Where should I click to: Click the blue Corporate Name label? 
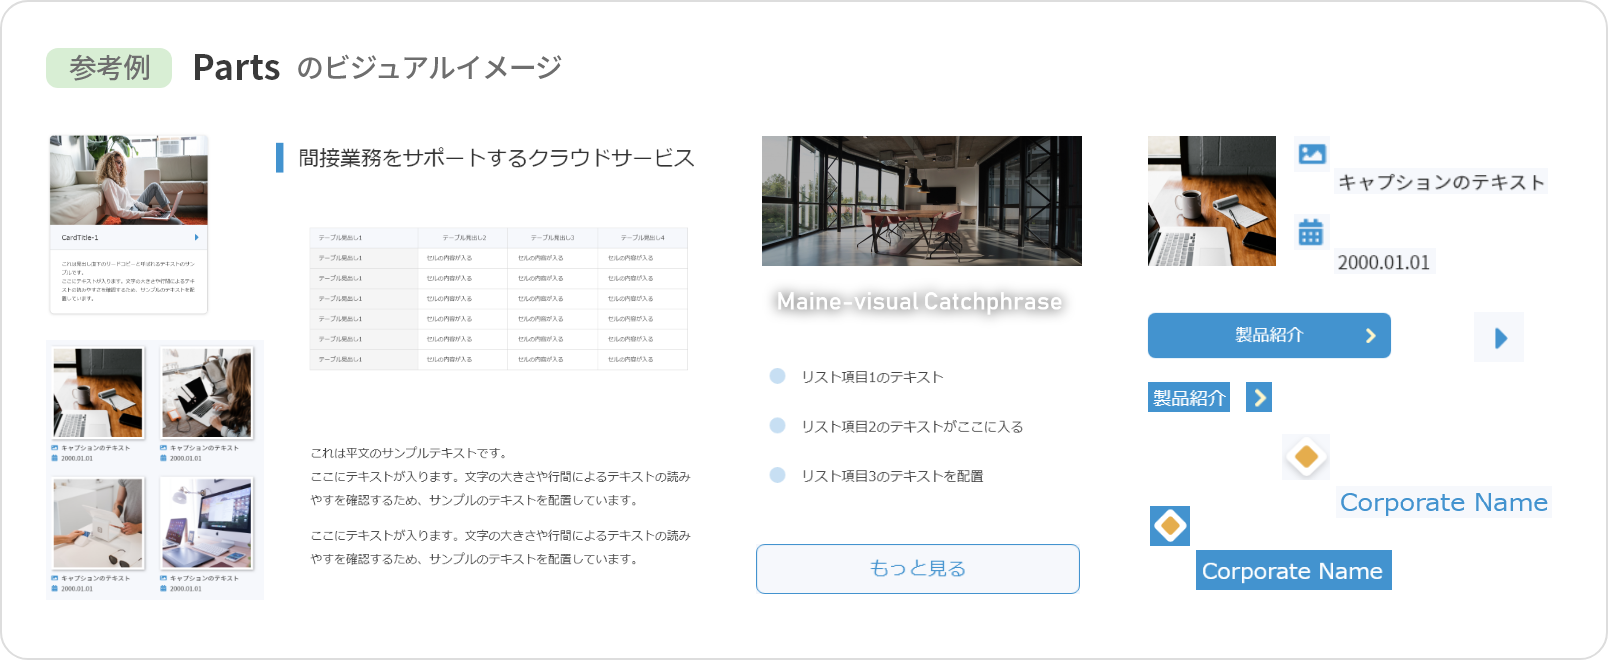1293,570
